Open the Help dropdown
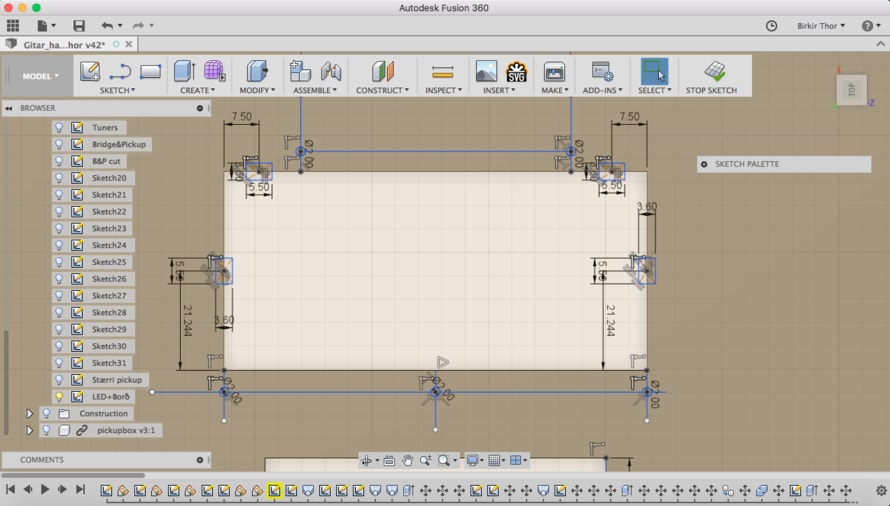The height and width of the screenshot is (506, 890). pyautogui.click(x=870, y=26)
